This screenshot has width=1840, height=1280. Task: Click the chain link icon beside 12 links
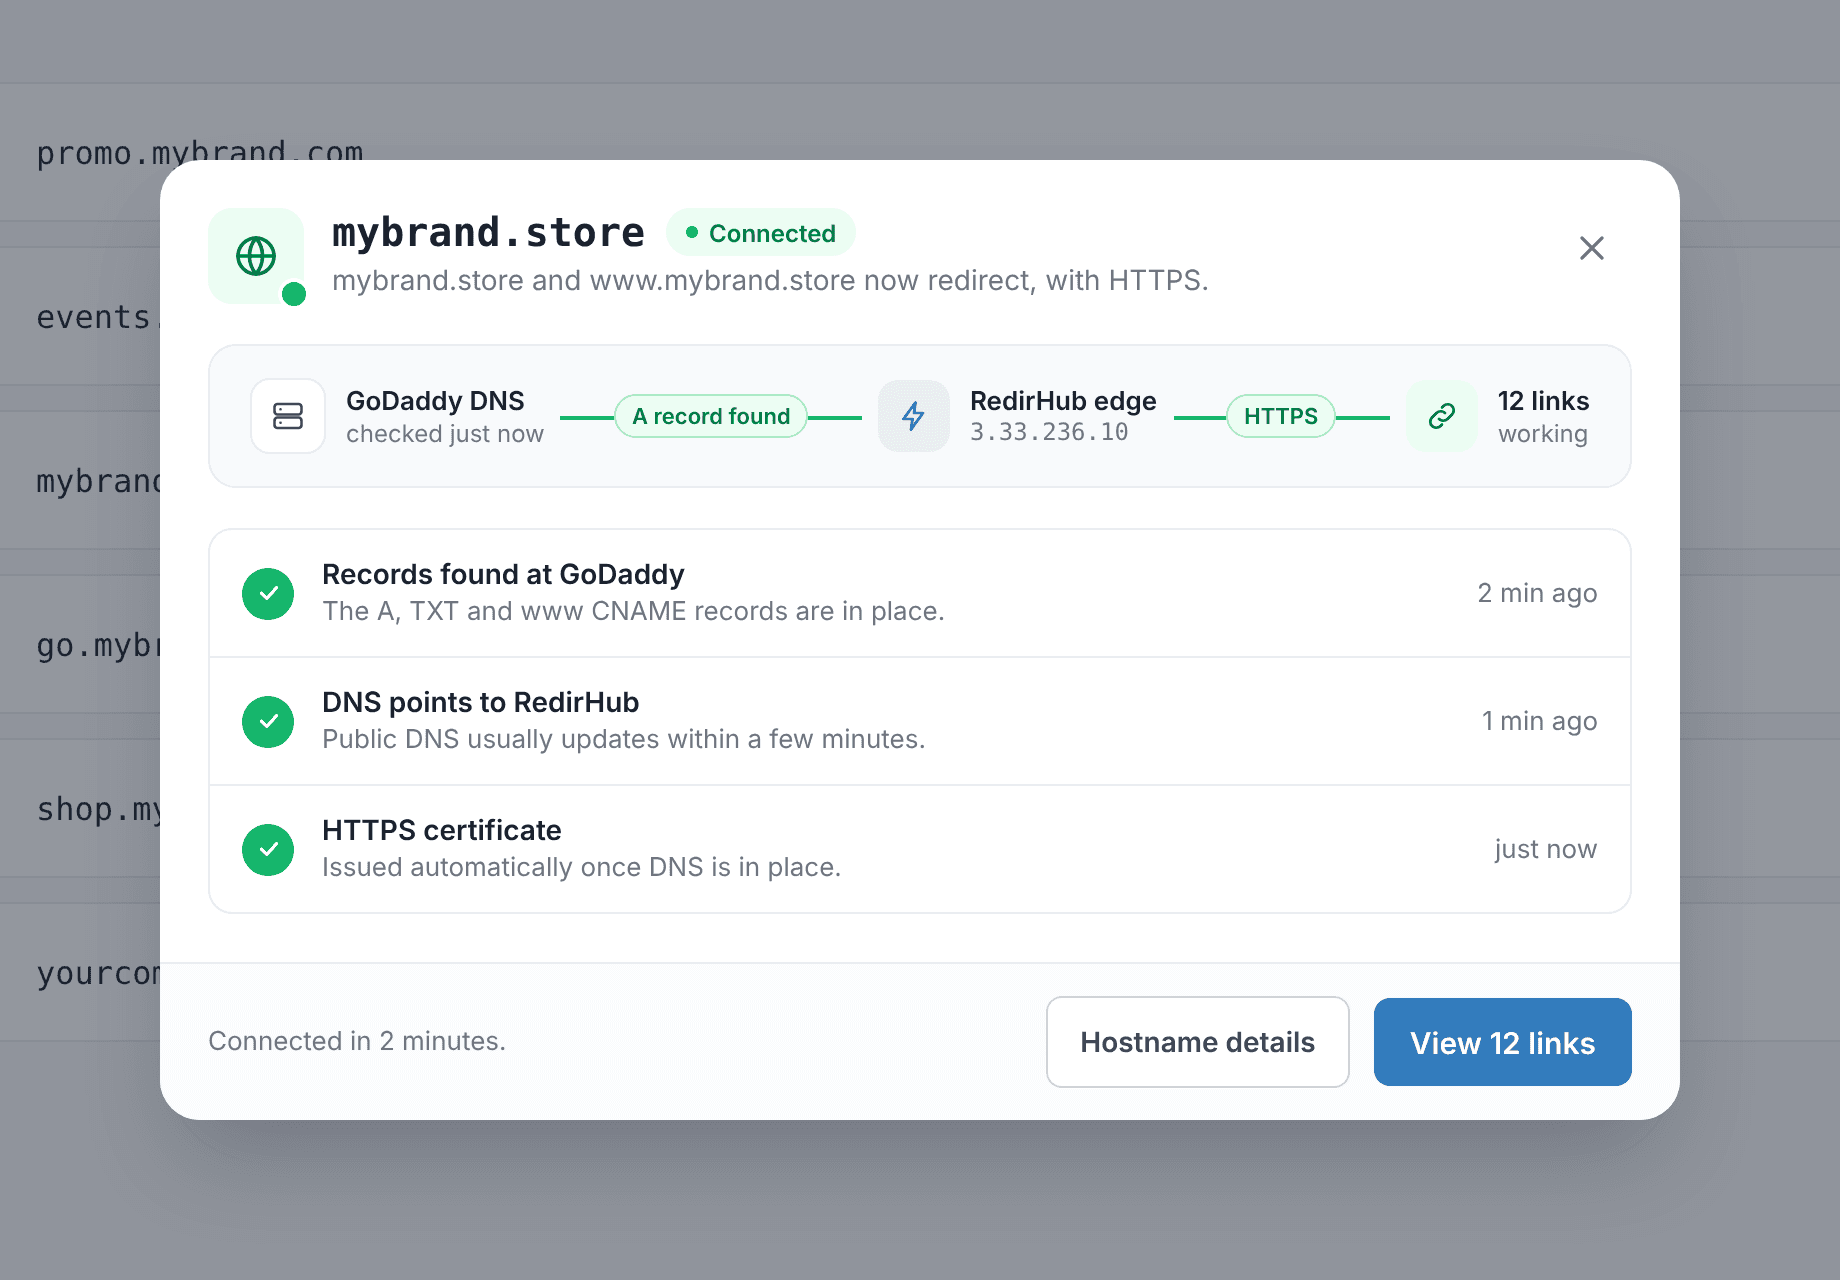pos(1442,416)
